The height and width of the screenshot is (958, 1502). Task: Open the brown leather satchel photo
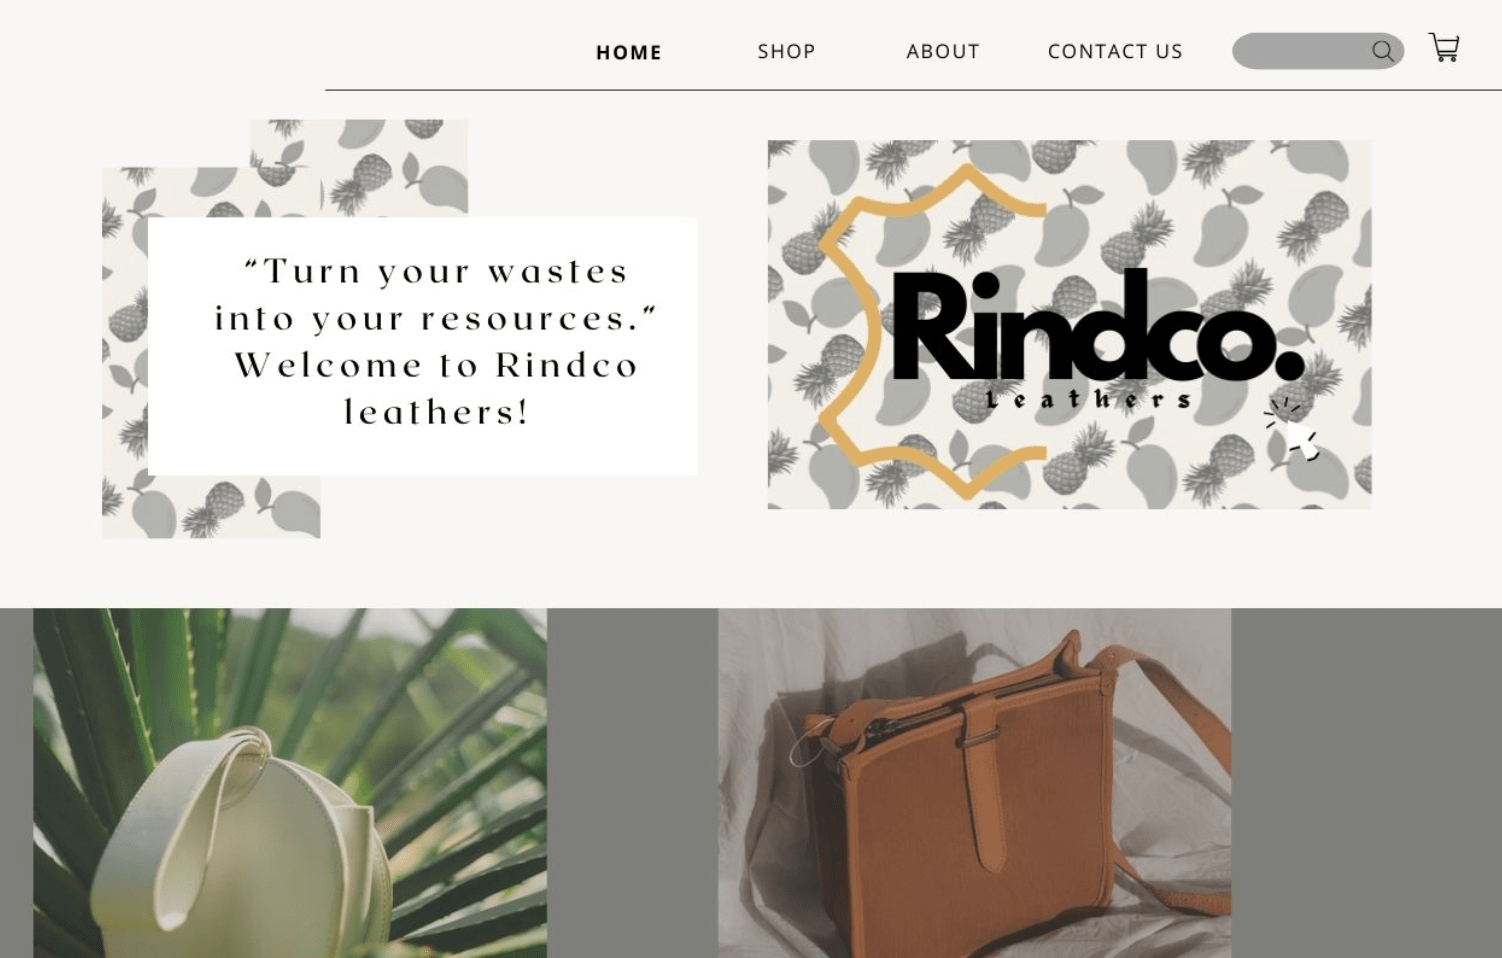[x=974, y=783]
